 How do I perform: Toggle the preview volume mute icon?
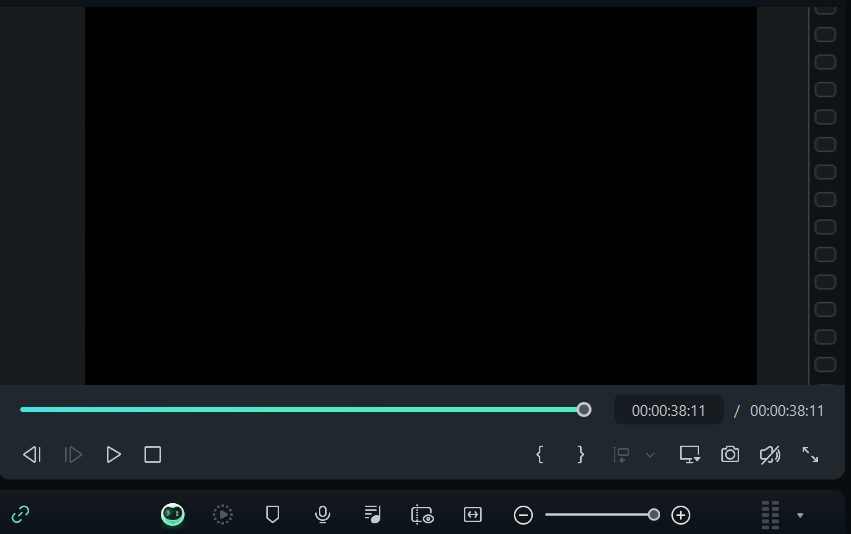coord(770,455)
